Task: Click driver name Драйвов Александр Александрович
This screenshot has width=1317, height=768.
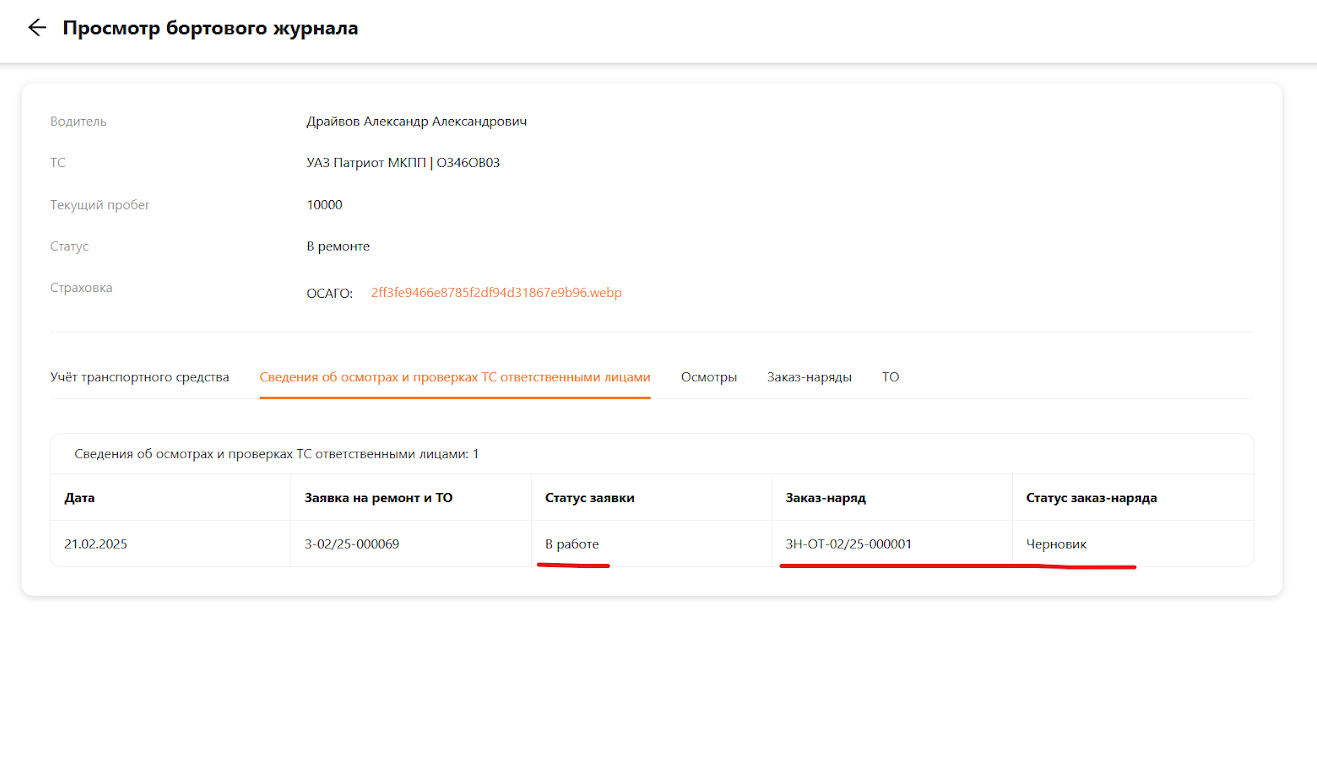Action: click(x=416, y=121)
